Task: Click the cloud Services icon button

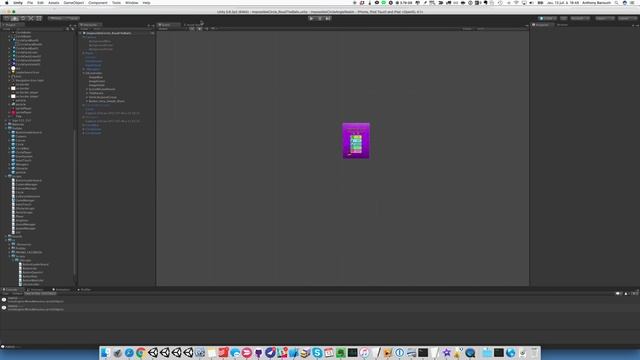Action: tap(564, 18)
